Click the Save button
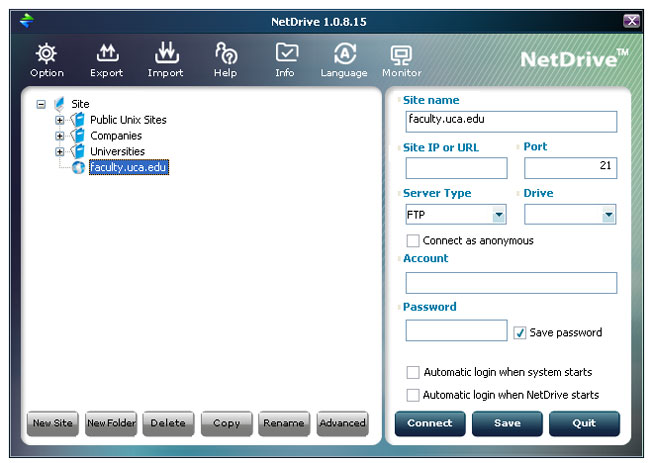 tap(507, 423)
